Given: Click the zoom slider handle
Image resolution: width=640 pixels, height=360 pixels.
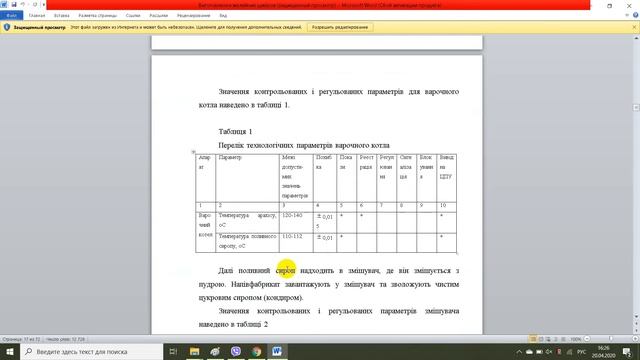Looking at the screenshot, I should point(611,339).
